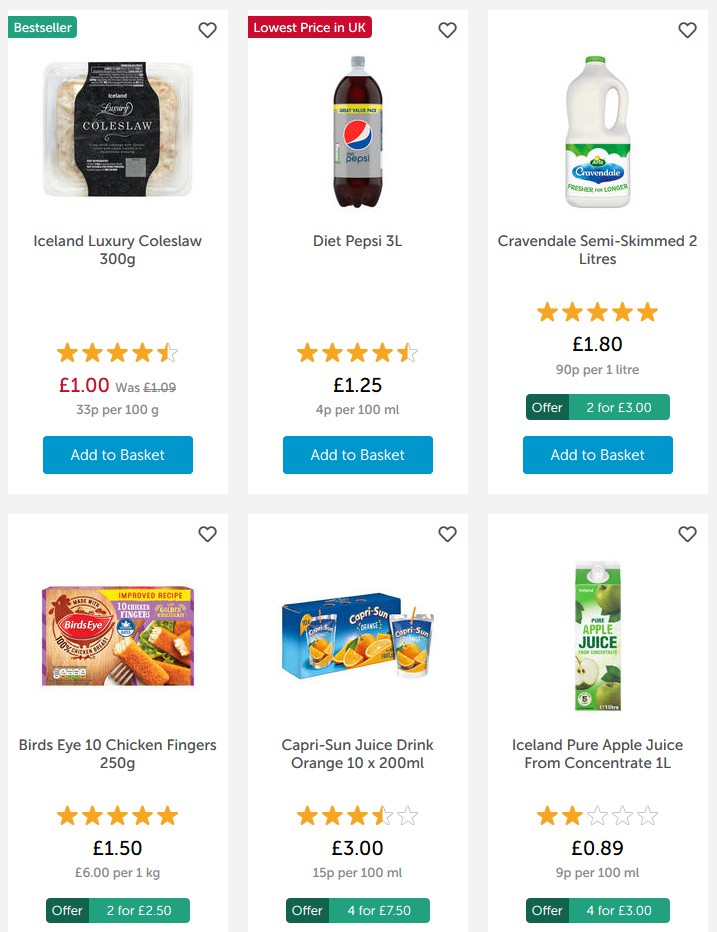The width and height of the screenshot is (717, 932).
Task: Click the Birds Eye 10 Chicken Fingers title
Action: click(117, 753)
